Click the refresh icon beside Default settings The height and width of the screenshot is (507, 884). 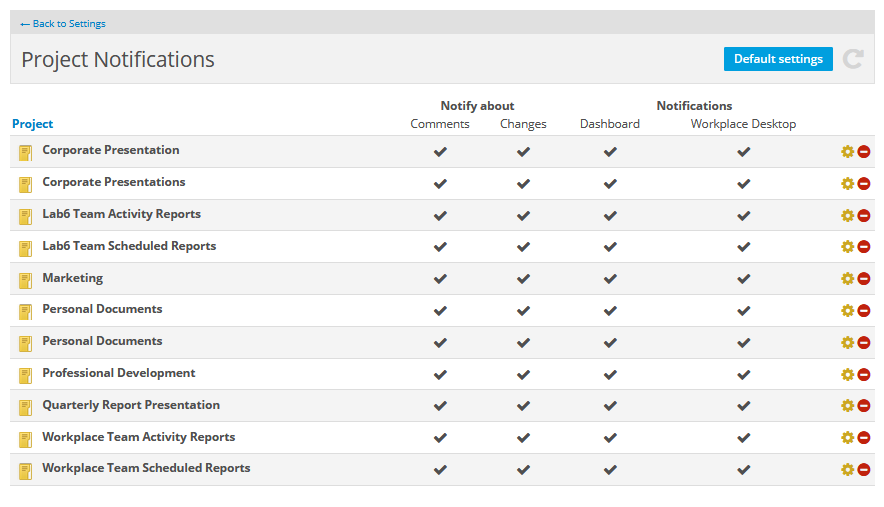click(x=852, y=59)
